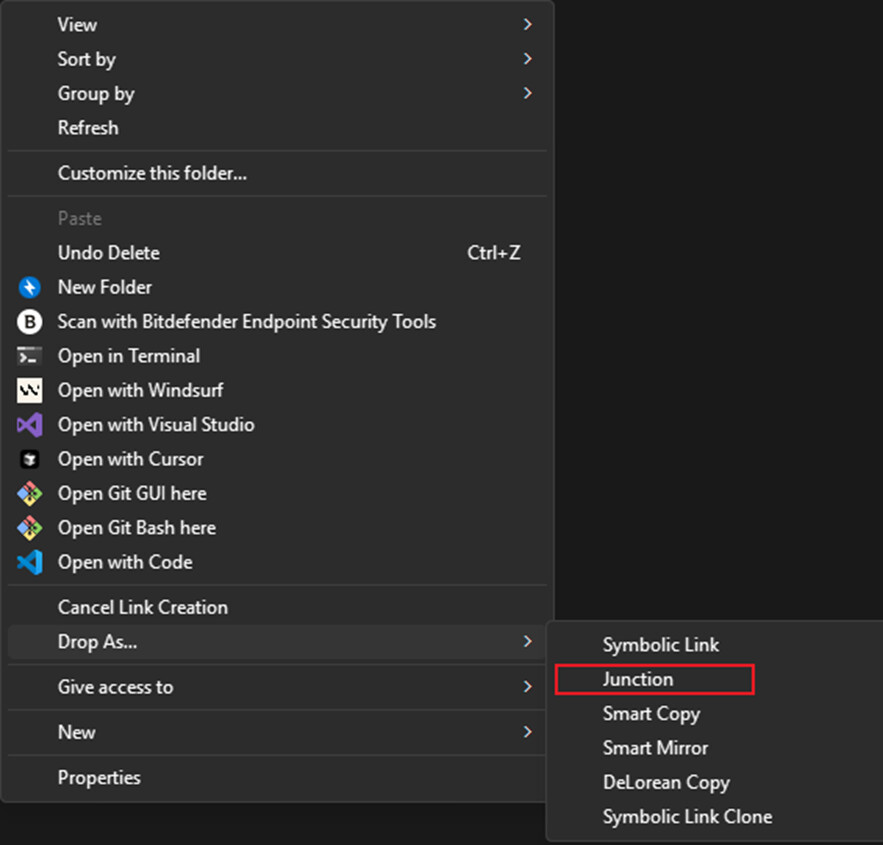Scan with Bitdefender Endpoint Security Tools
Screen dimensions: 883x845
tap(277, 321)
